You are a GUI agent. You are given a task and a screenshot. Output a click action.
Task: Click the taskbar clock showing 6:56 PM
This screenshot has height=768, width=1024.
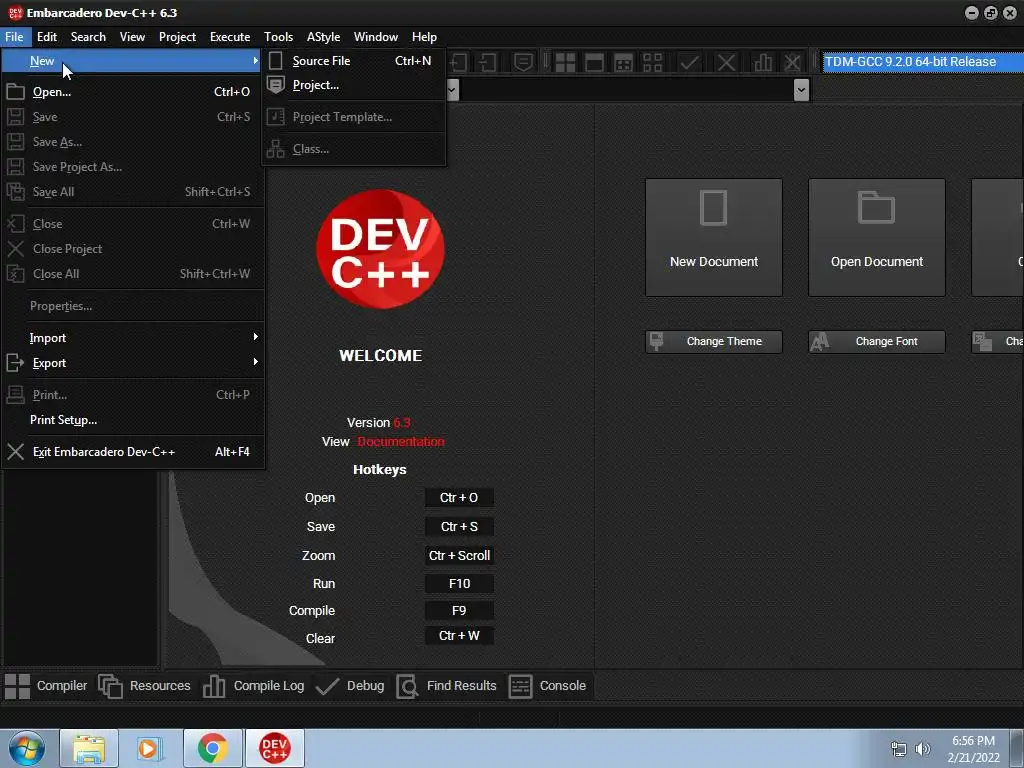(x=973, y=749)
